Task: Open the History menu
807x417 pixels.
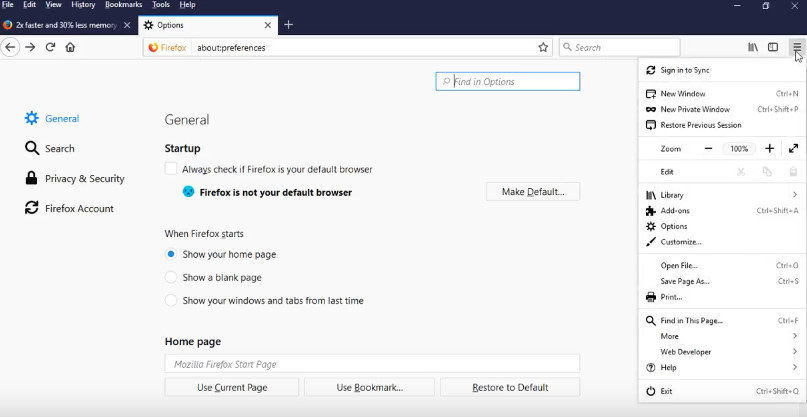Action: pos(83,5)
